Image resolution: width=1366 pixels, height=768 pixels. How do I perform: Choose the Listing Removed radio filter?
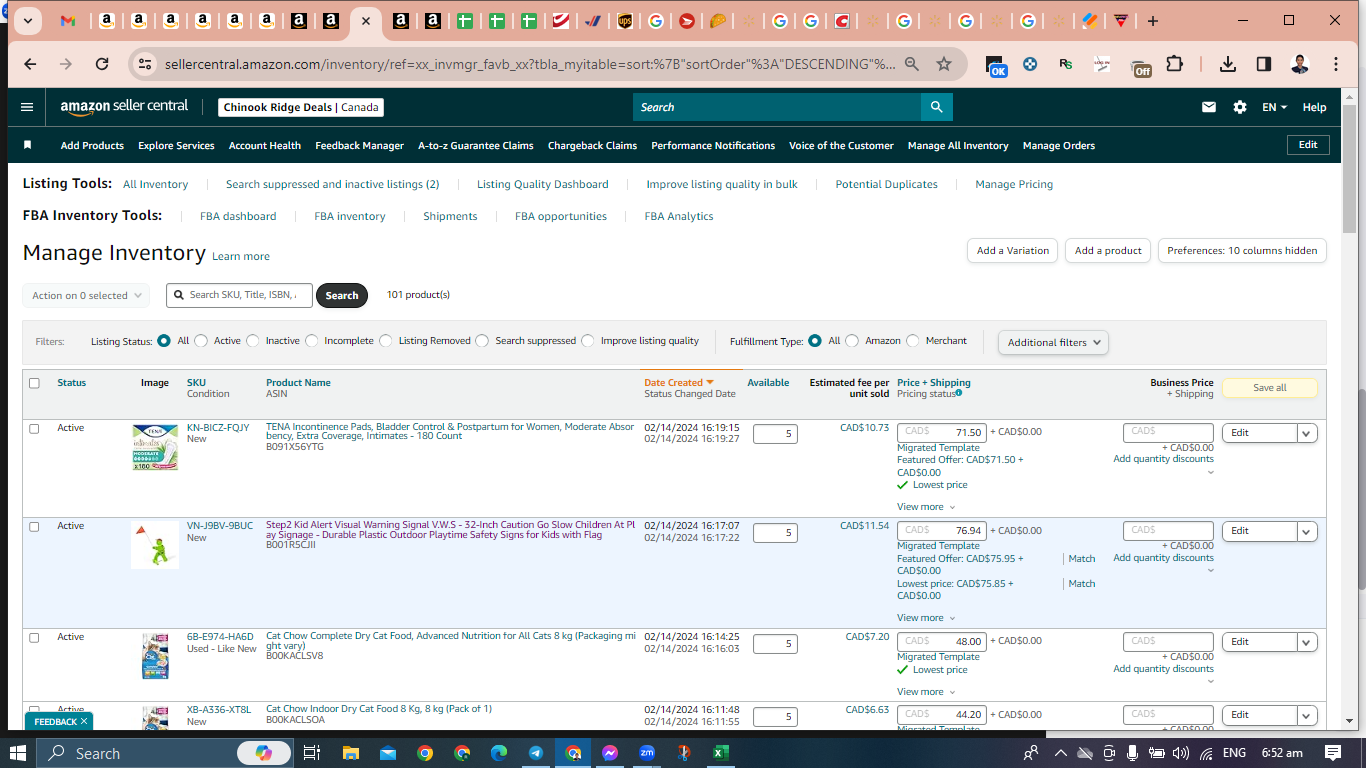pos(386,341)
